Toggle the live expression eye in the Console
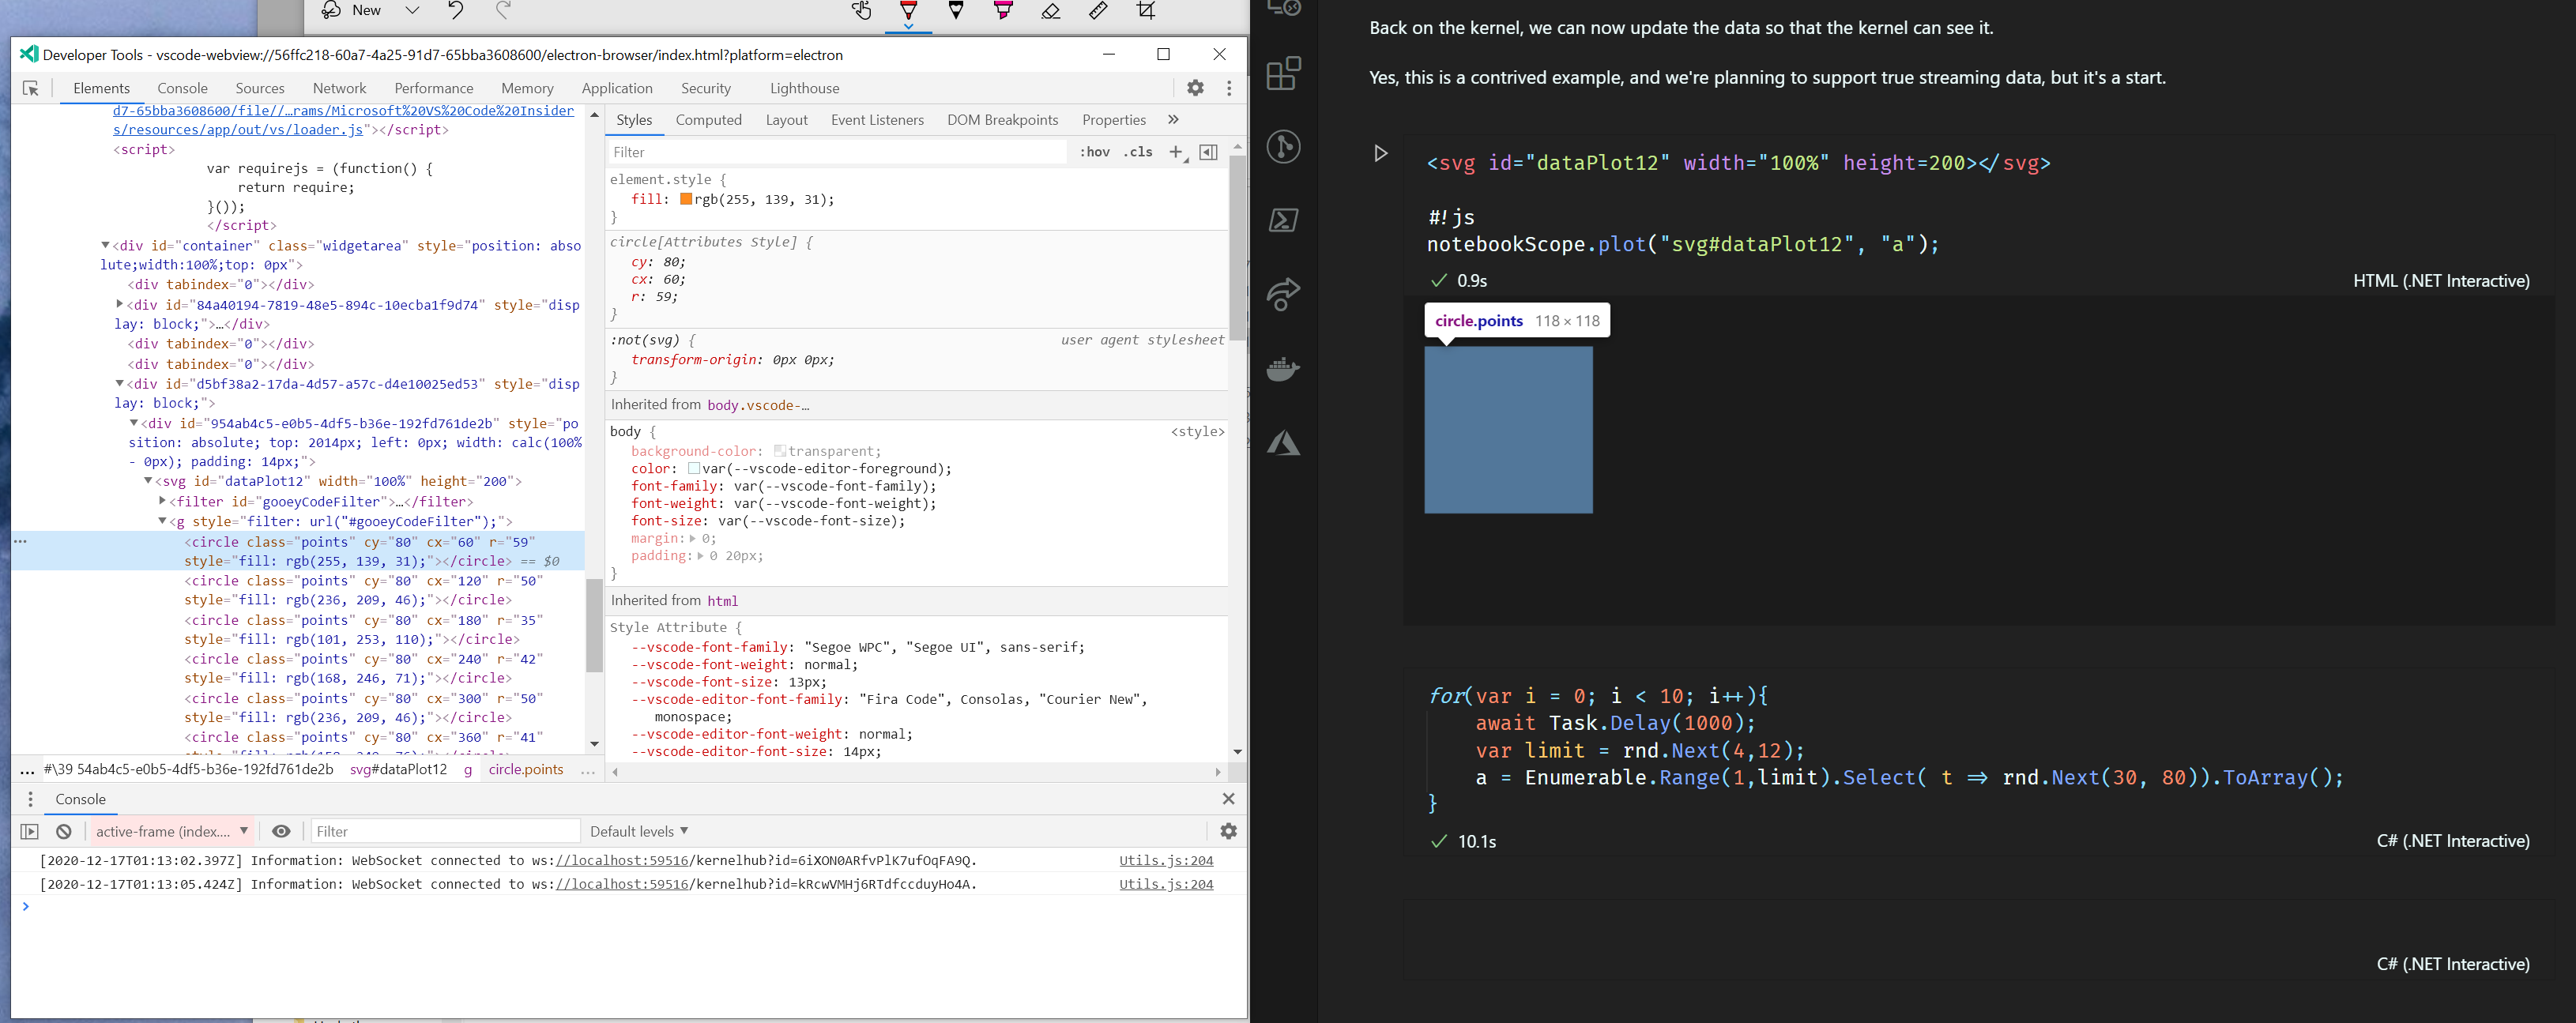Screen dimensions: 2576x1023 [281, 831]
